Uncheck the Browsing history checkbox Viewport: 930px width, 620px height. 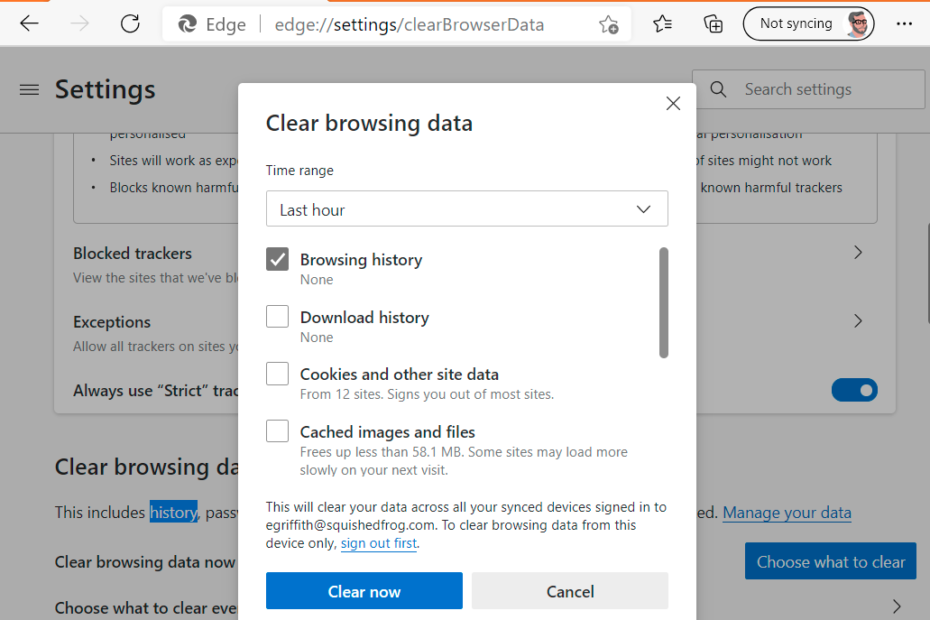277,259
